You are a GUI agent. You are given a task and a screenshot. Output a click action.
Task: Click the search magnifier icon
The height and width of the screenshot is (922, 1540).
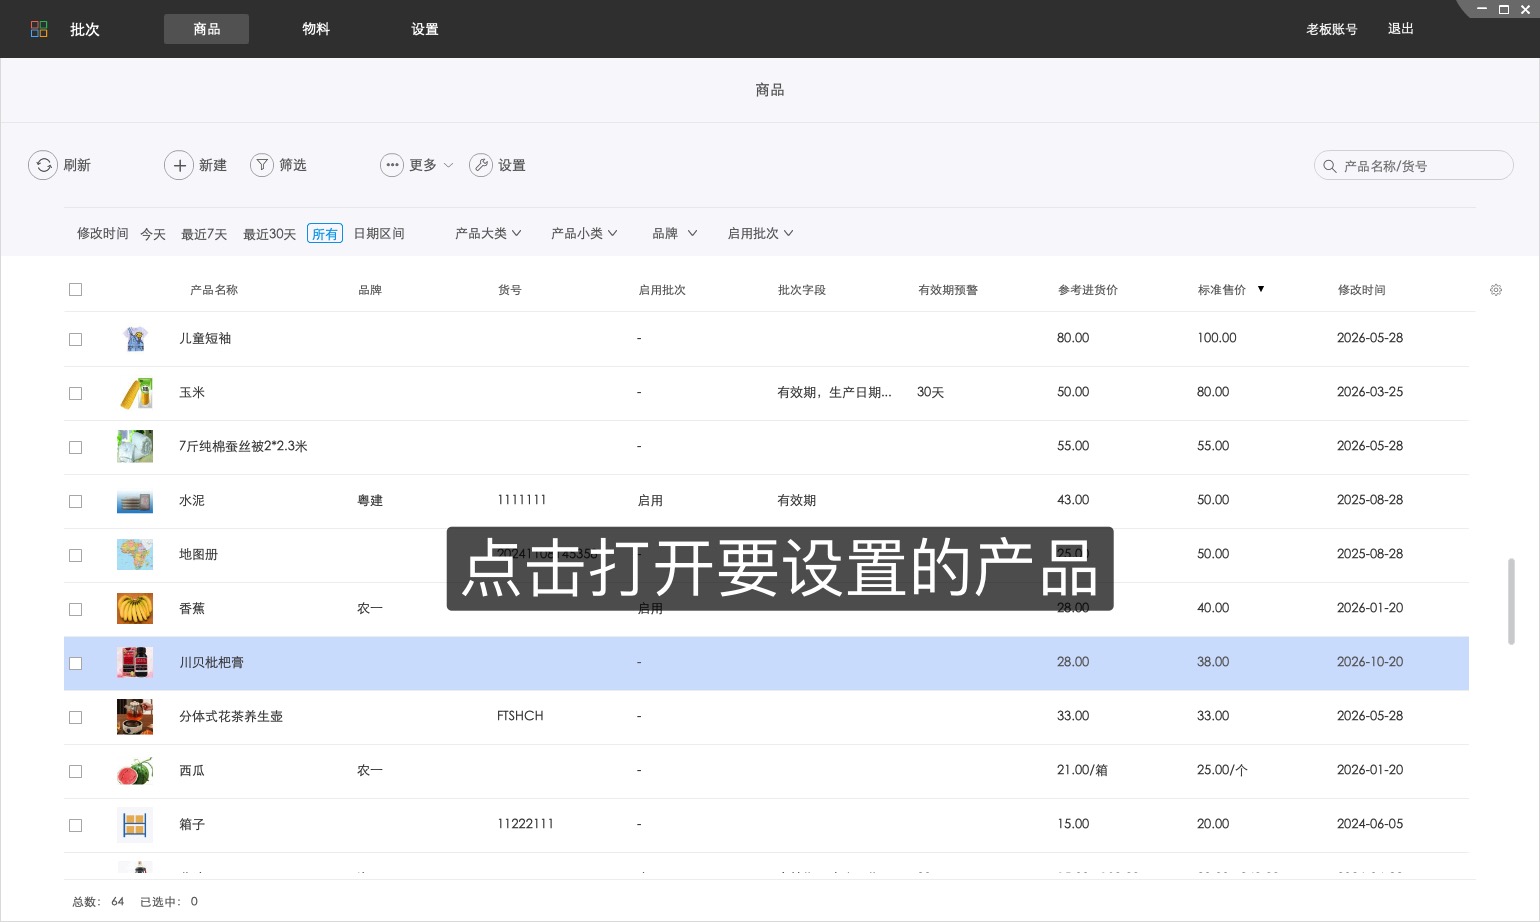point(1330,166)
